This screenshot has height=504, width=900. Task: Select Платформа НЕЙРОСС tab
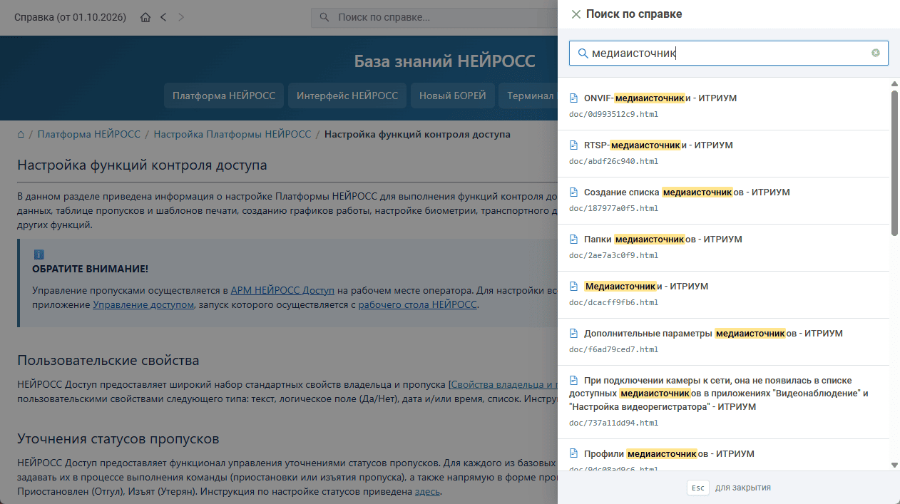tap(224, 96)
